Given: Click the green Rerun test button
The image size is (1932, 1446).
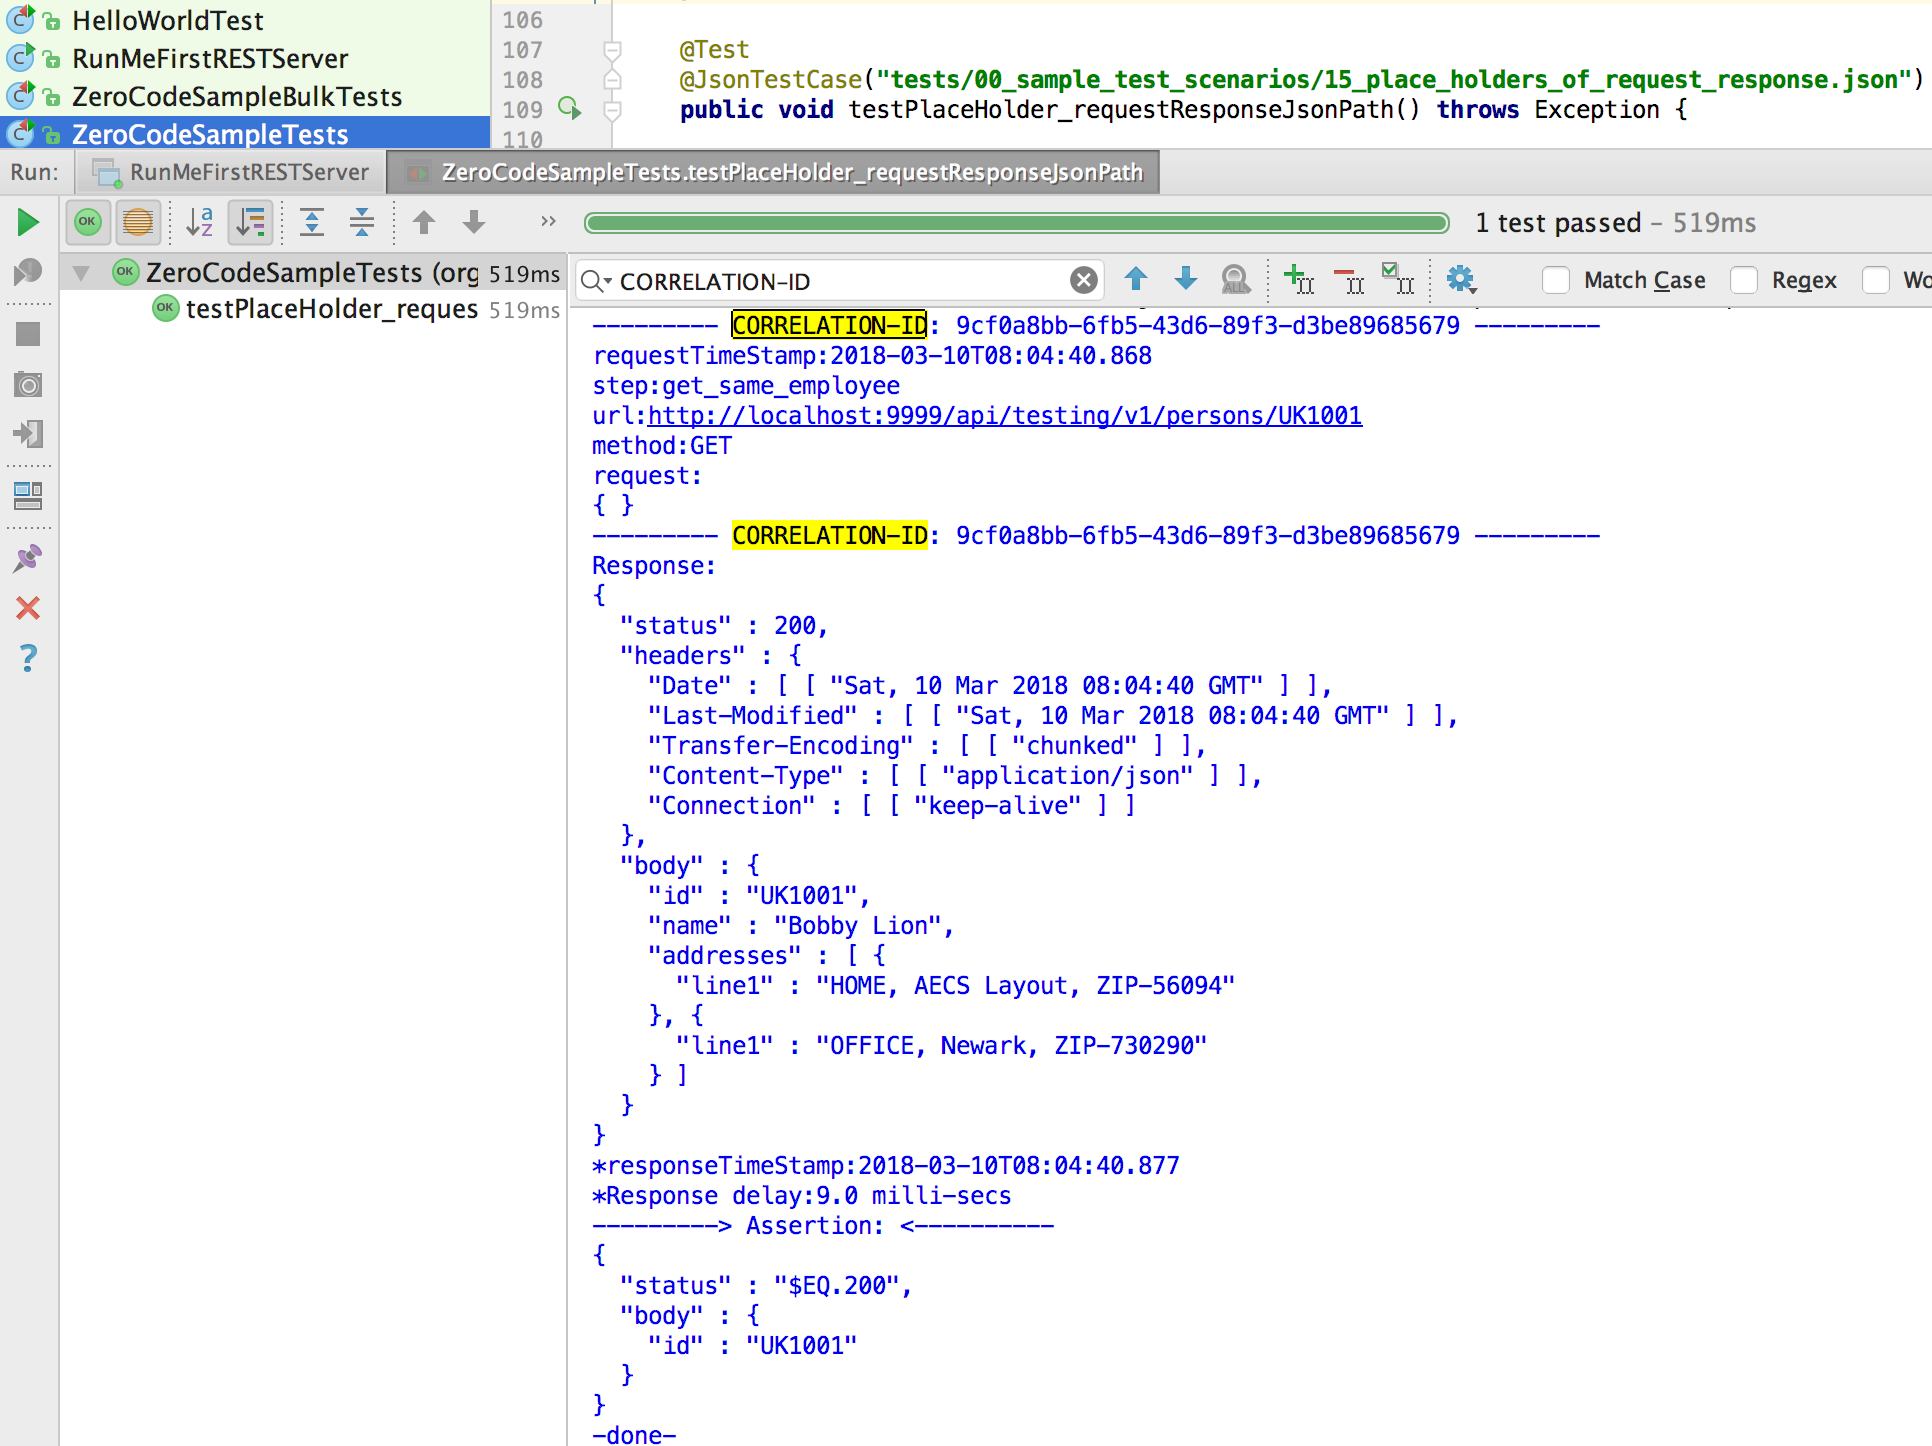Looking at the screenshot, I should click(x=28, y=222).
